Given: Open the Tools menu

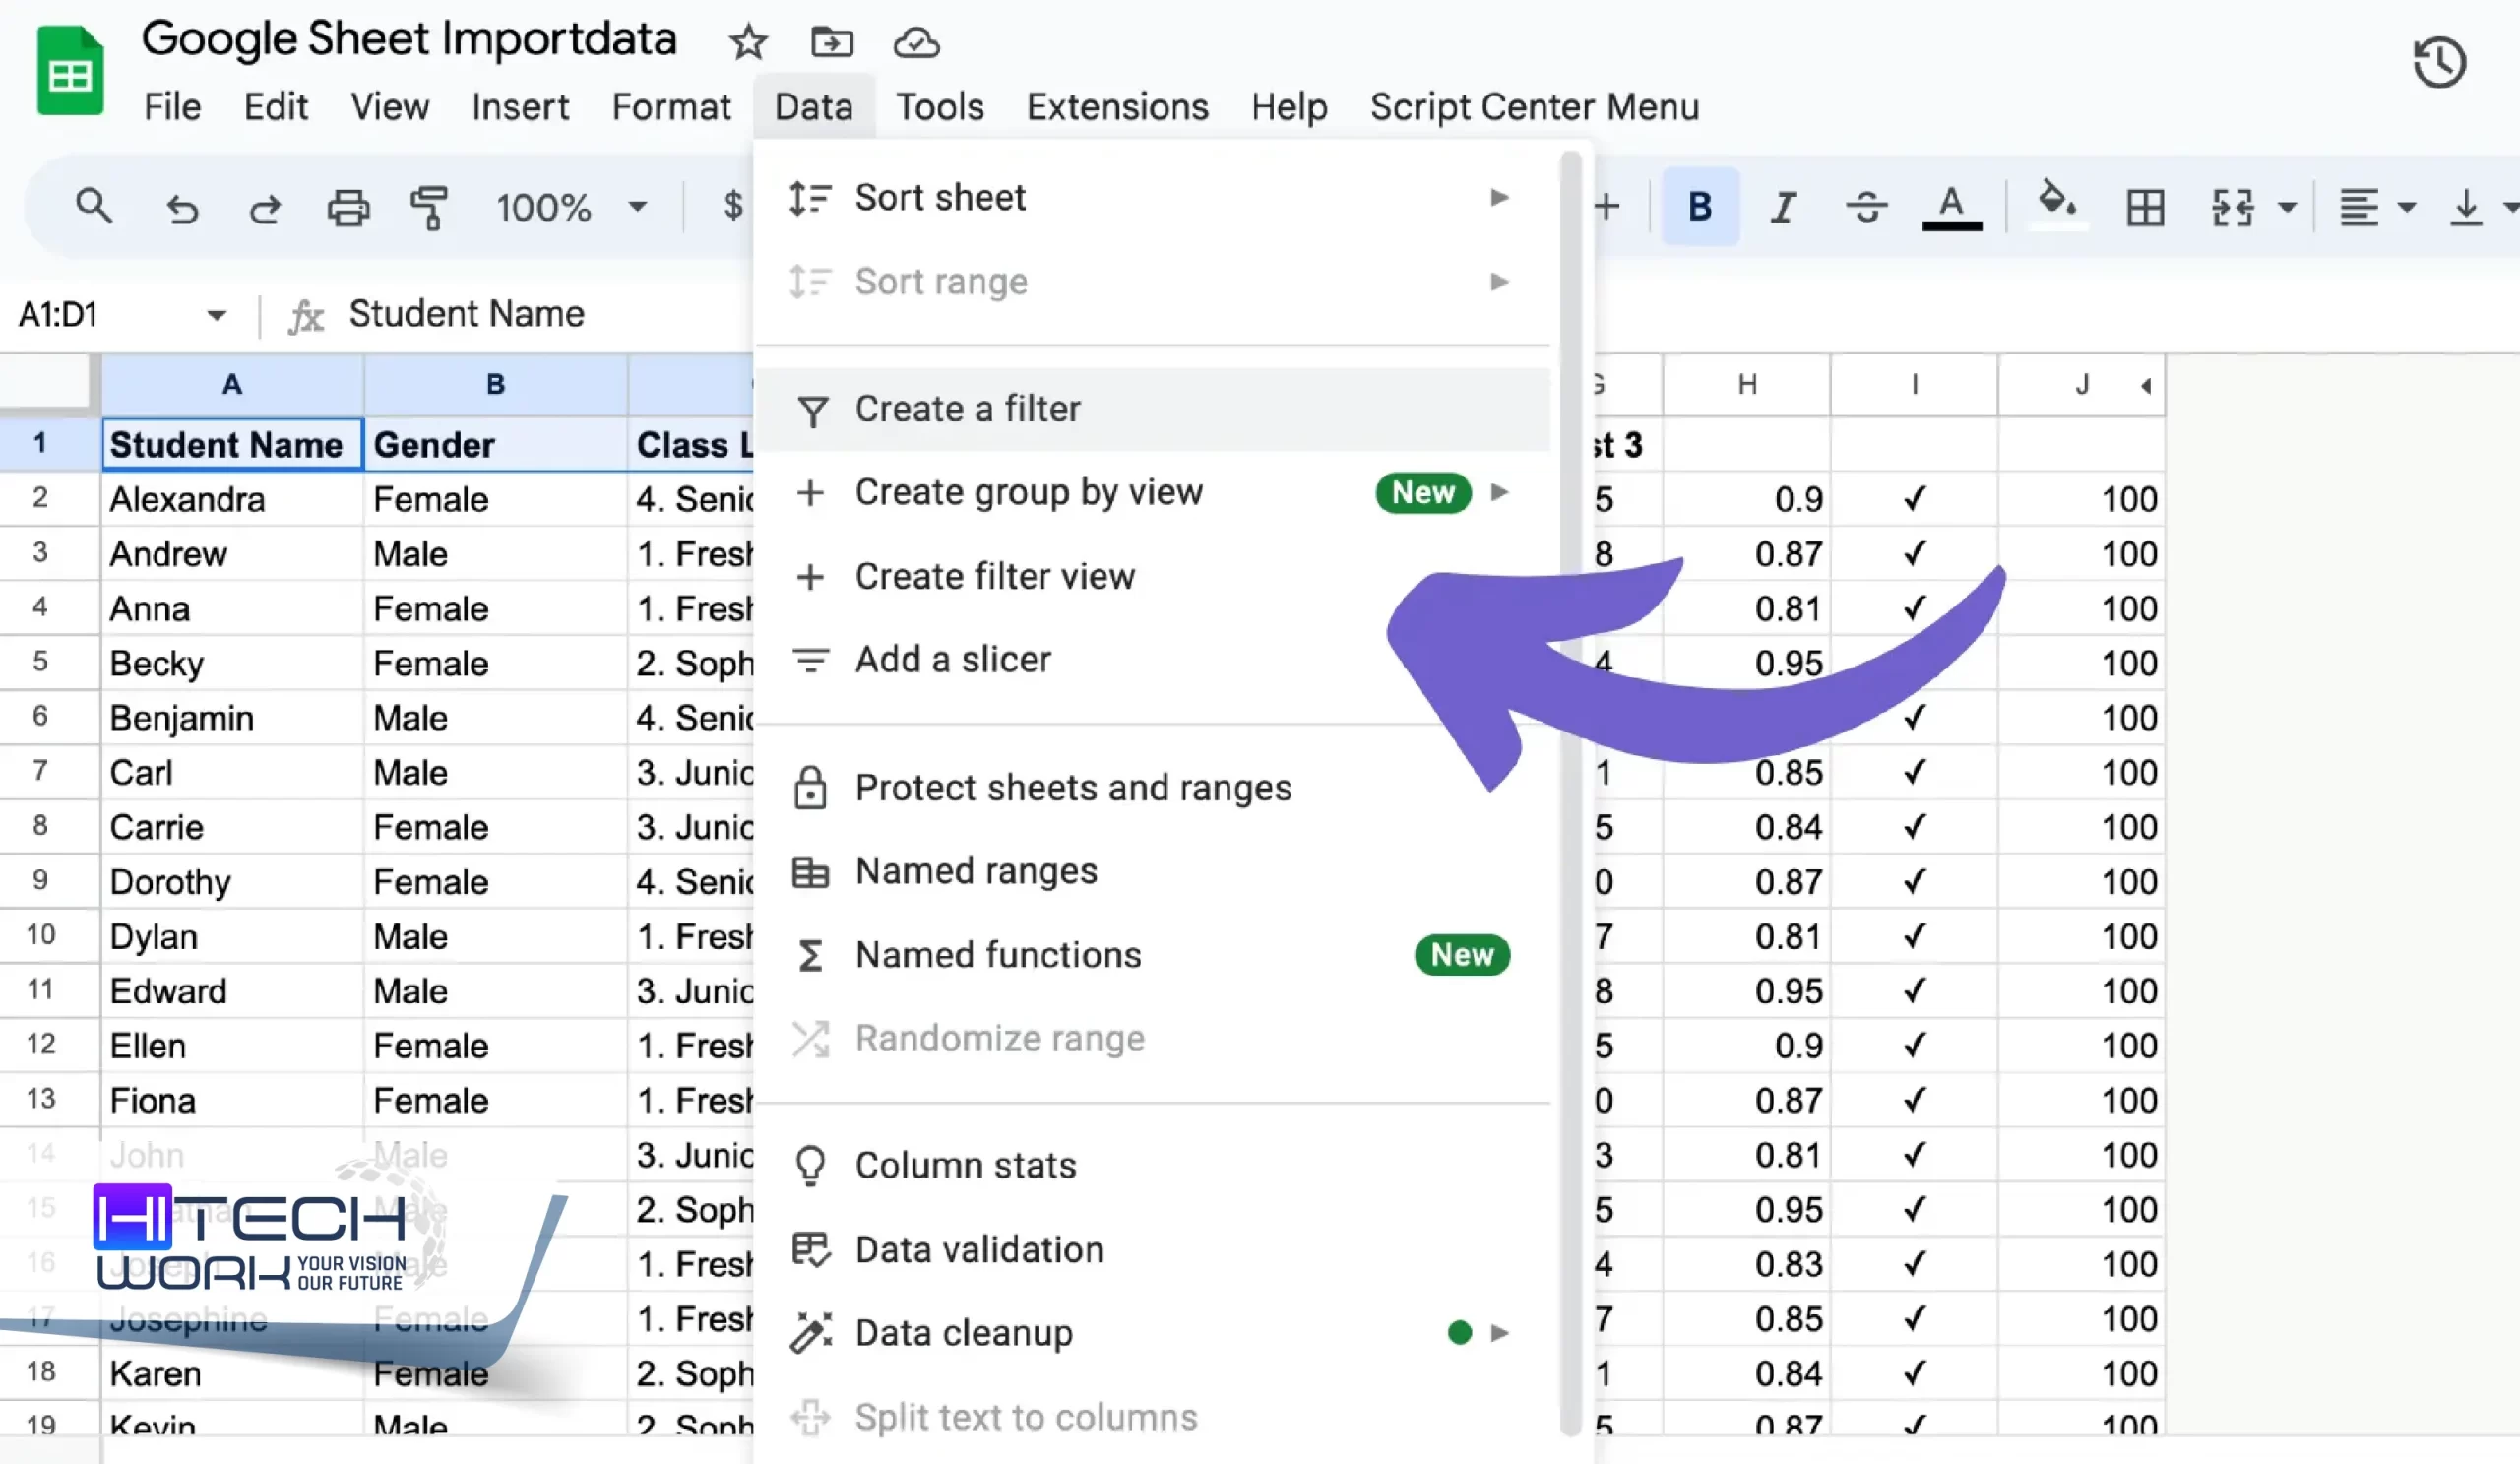Looking at the screenshot, I should 938,106.
